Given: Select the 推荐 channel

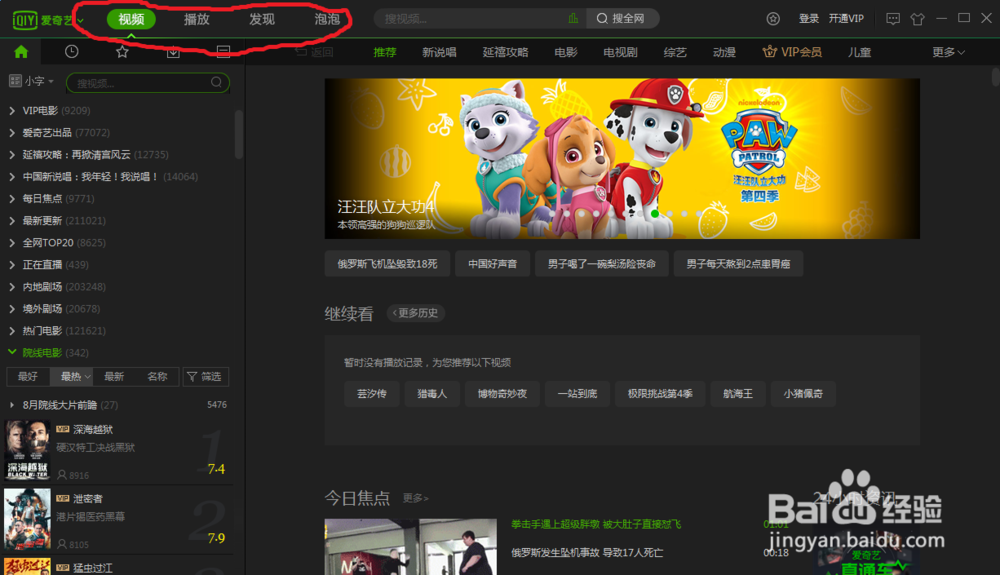Looking at the screenshot, I should [385, 52].
